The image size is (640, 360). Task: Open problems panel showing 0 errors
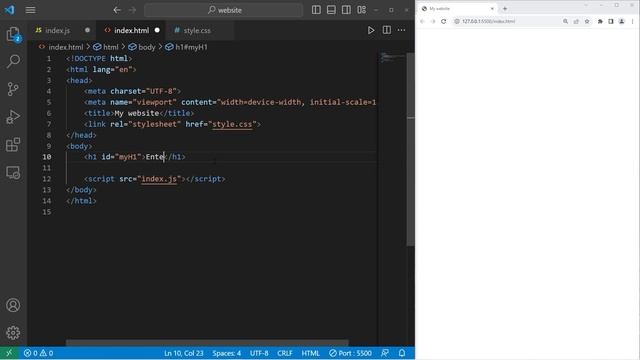(x=38, y=353)
